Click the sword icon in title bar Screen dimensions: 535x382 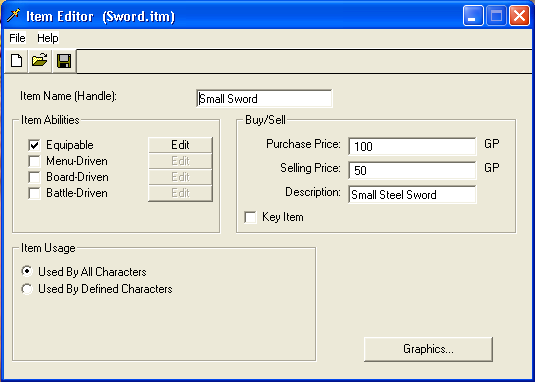(13, 16)
